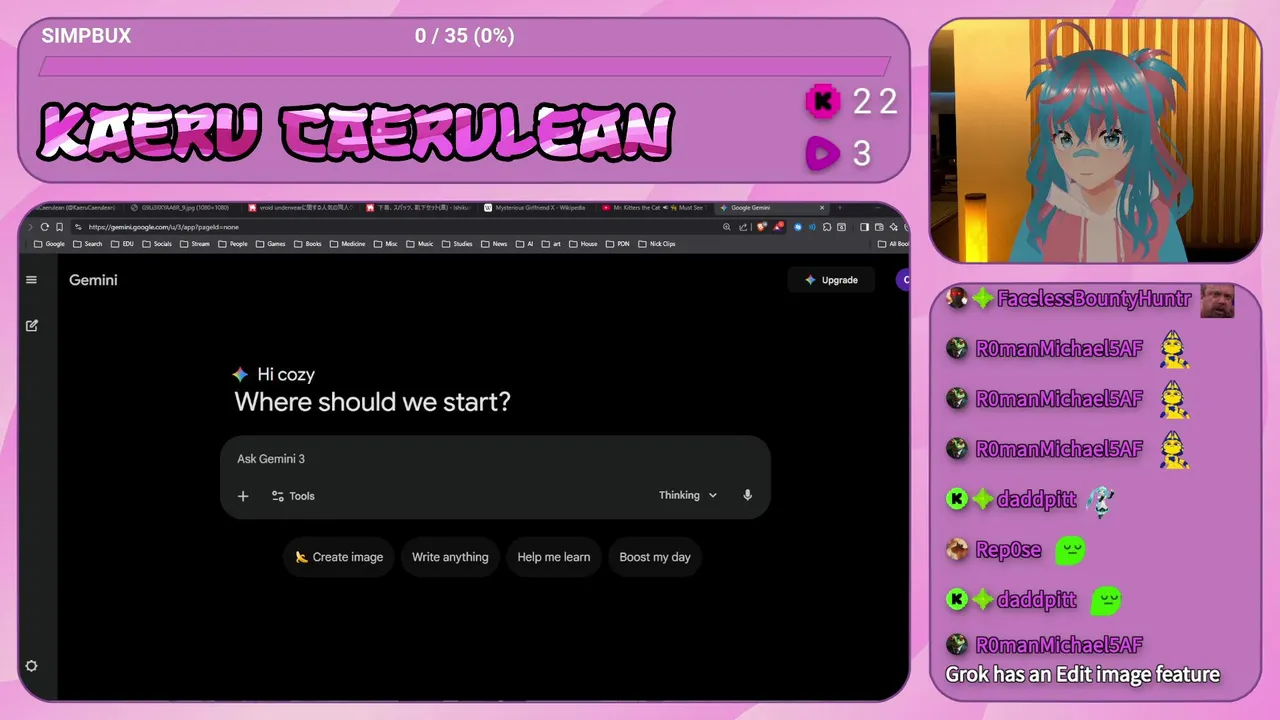The width and height of the screenshot is (1280, 720).
Task: Click the Create image suggestion chip
Action: pyautogui.click(x=339, y=557)
